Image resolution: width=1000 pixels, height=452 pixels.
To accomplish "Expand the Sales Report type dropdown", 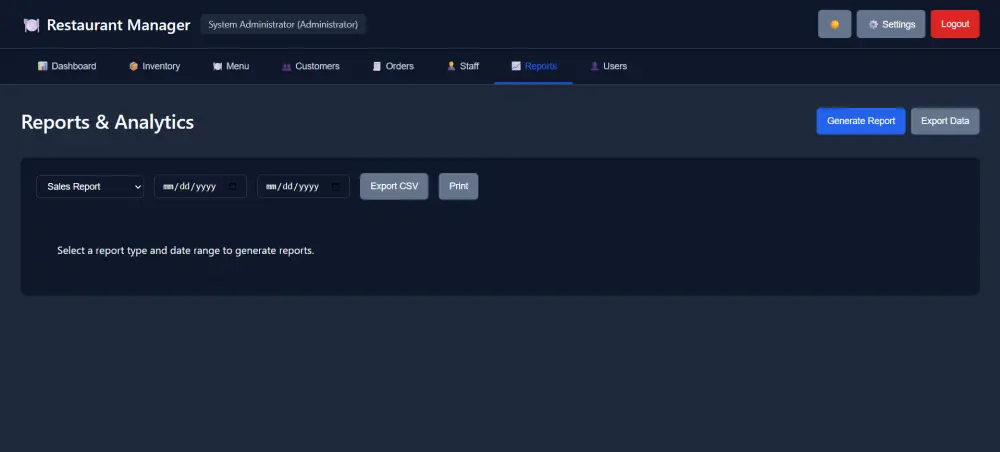I will [x=90, y=187].
